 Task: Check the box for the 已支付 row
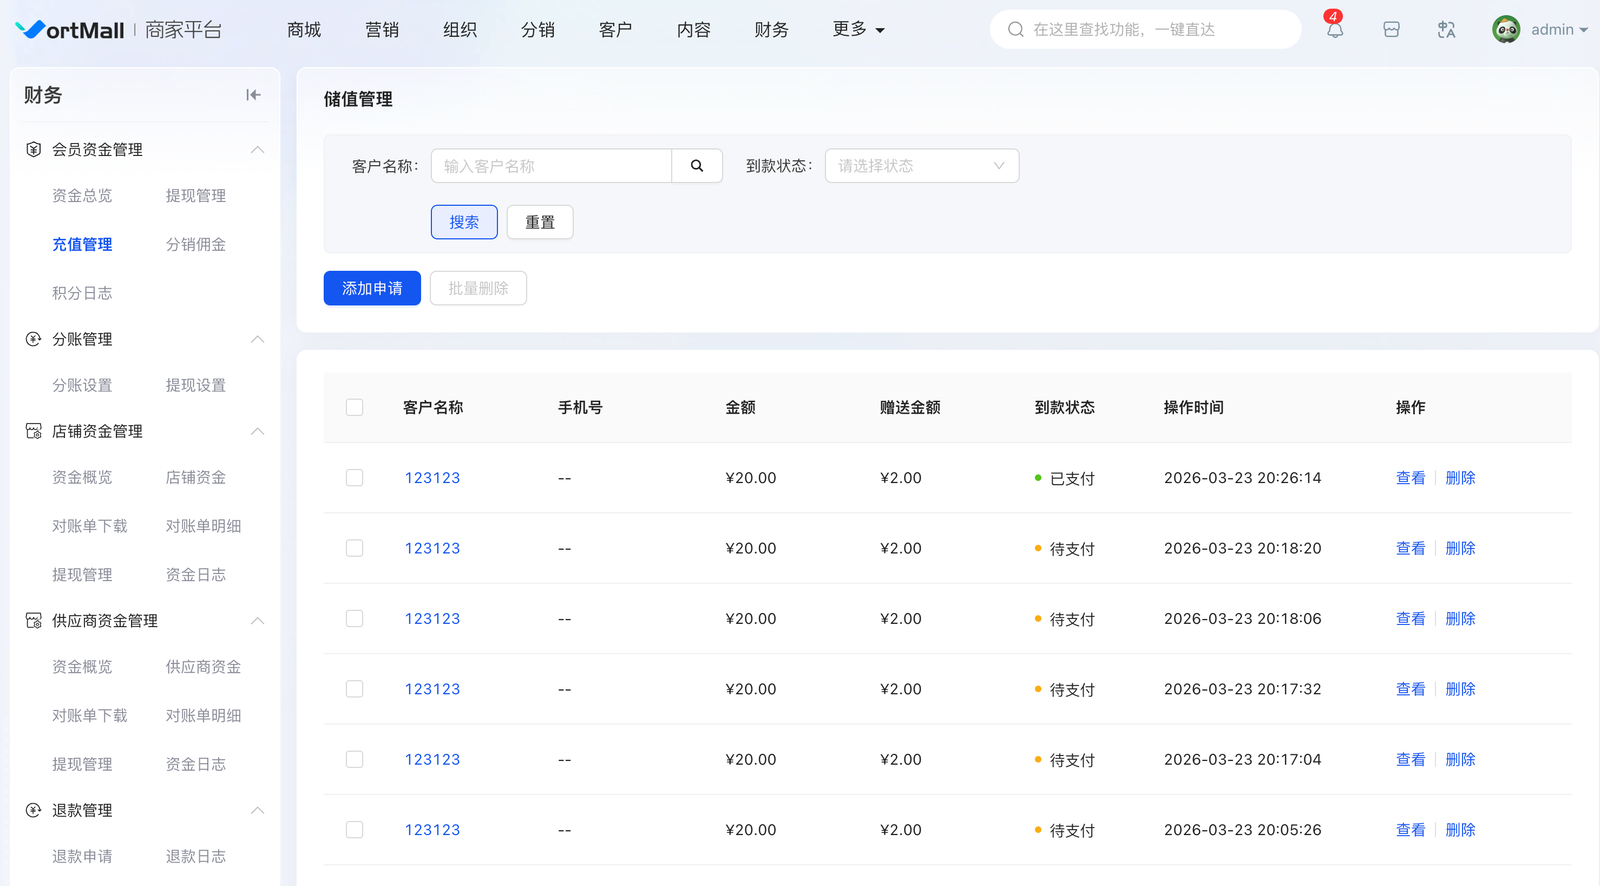354,478
